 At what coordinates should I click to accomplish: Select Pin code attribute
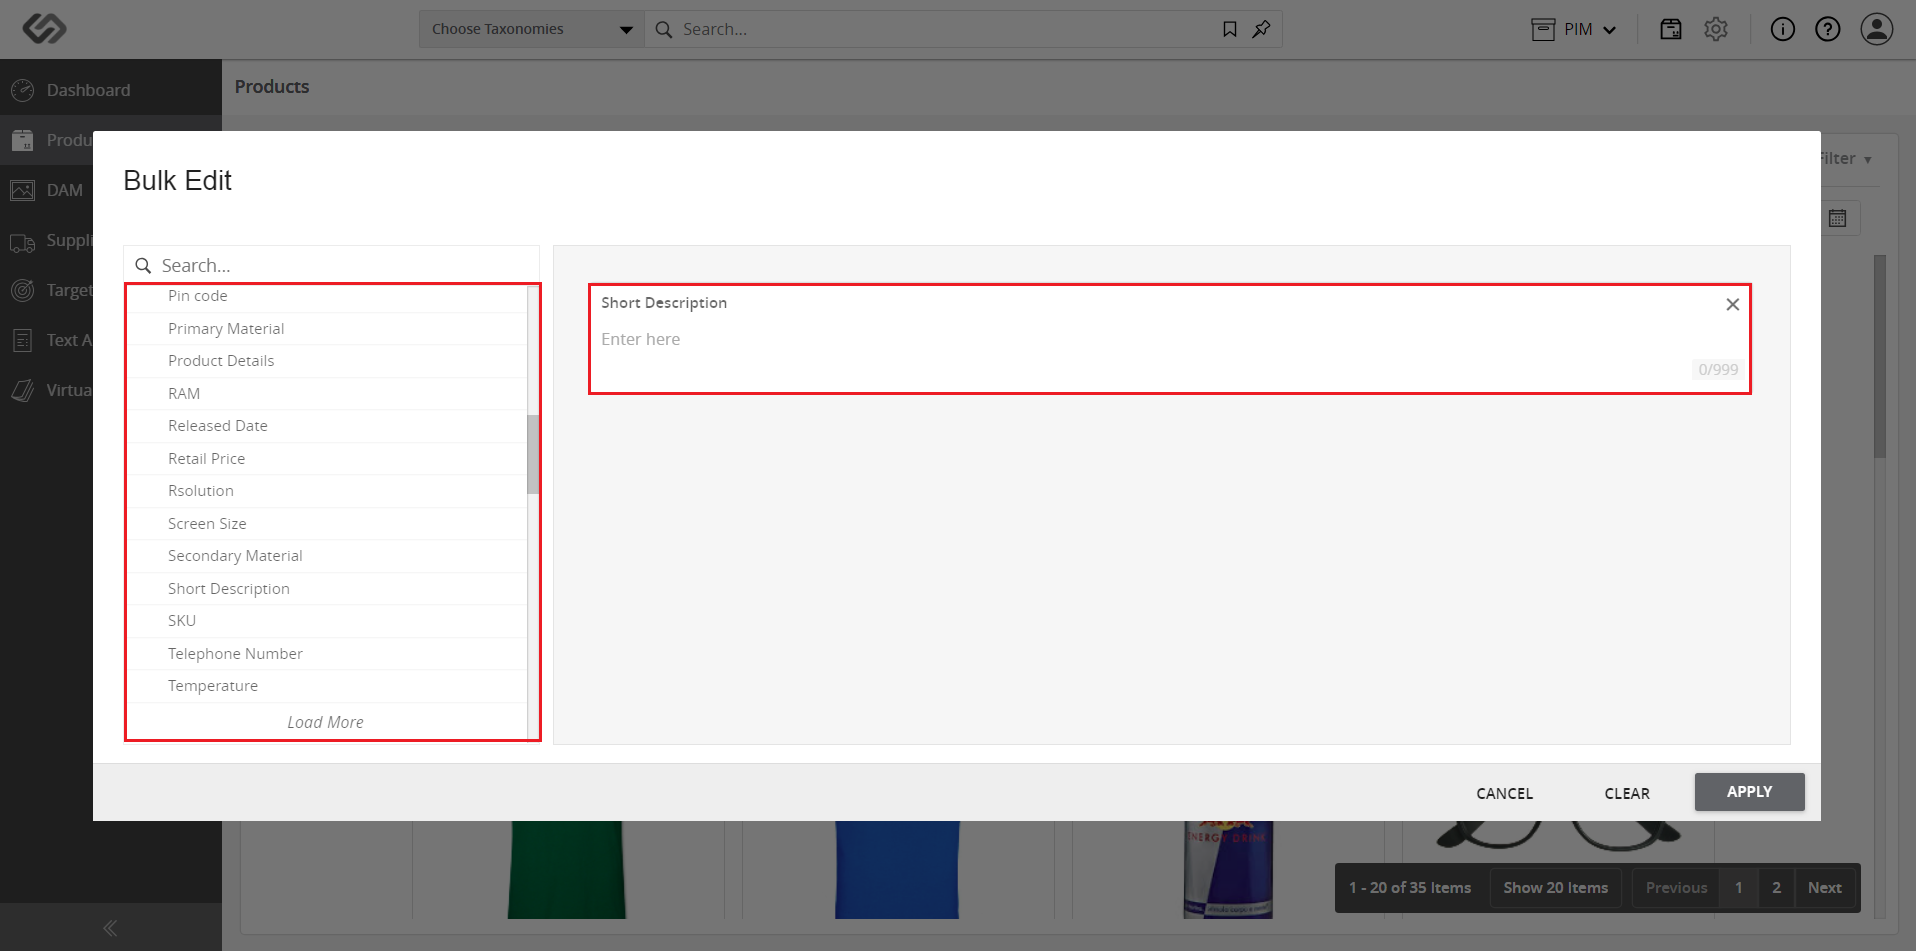pyautogui.click(x=327, y=296)
